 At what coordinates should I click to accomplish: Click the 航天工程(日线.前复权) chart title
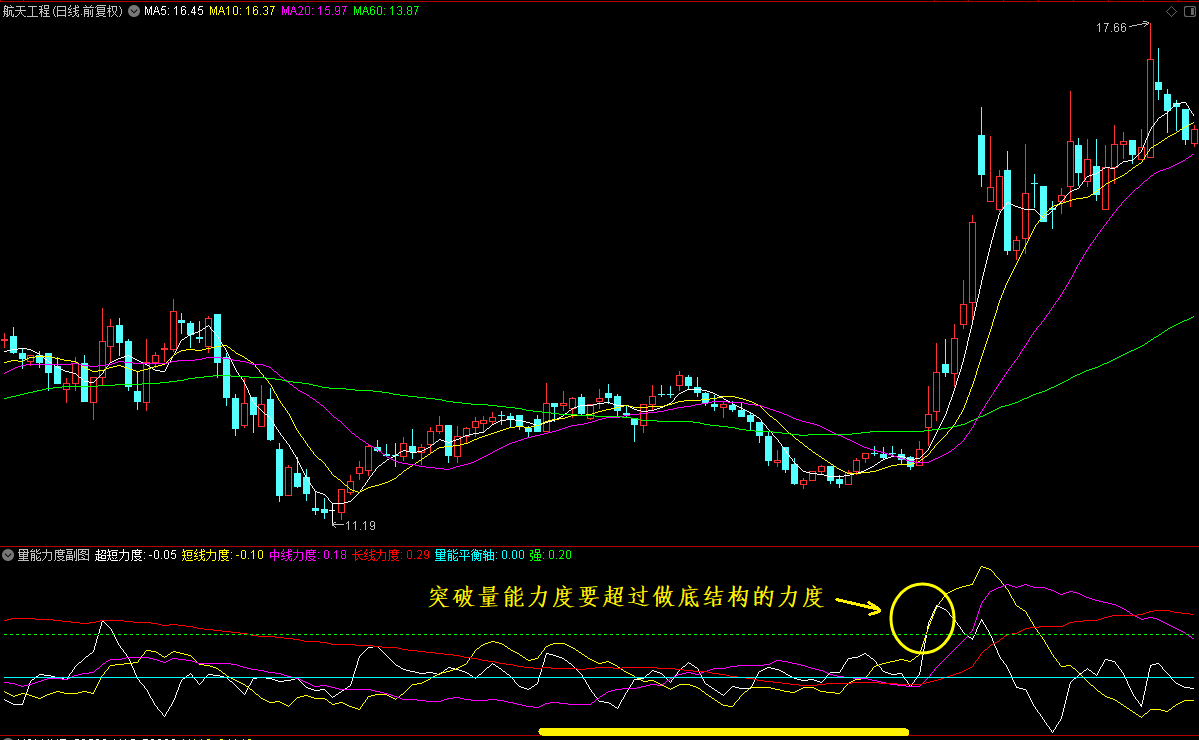coord(63,11)
